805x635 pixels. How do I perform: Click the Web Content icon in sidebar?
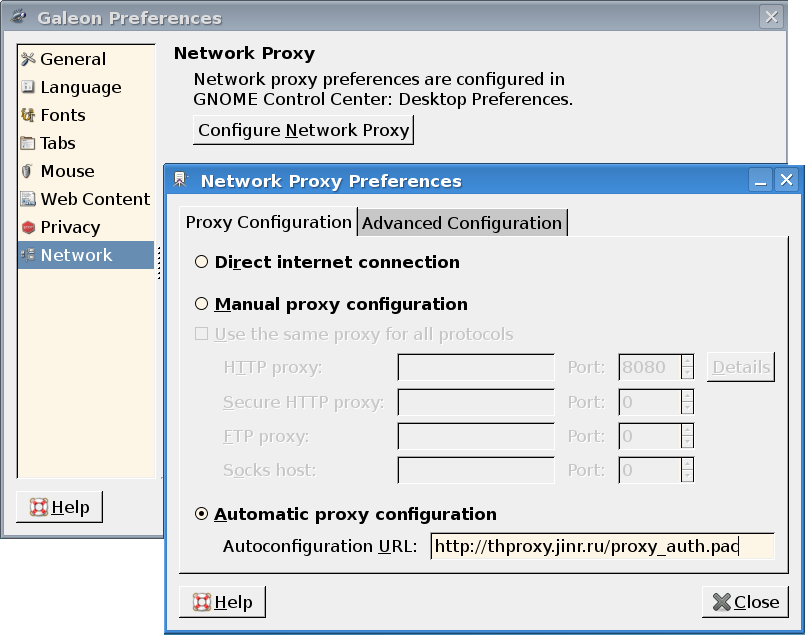[28, 199]
